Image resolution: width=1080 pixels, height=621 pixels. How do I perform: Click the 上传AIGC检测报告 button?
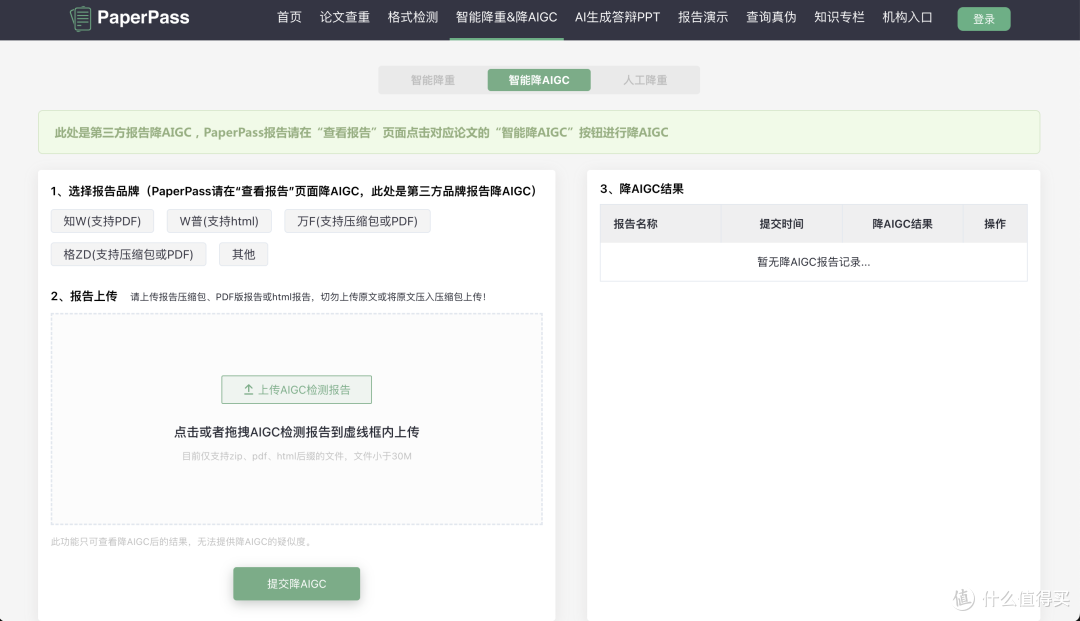click(296, 390)
